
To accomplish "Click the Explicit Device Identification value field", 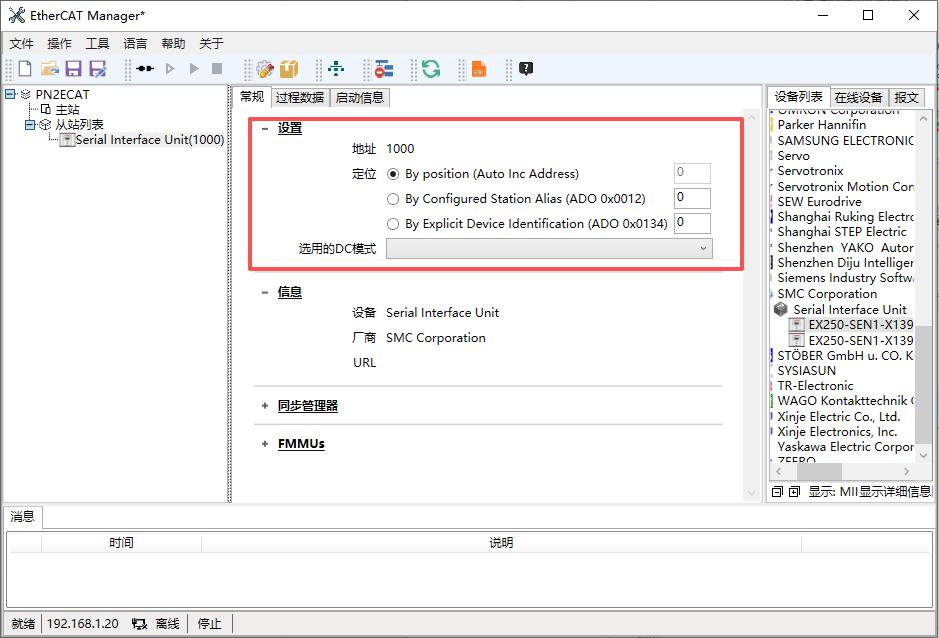I will (692, 223).
